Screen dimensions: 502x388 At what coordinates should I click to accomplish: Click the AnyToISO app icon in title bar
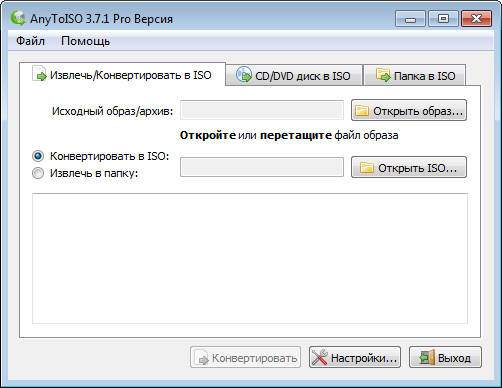pyautogui.click(x=18, y=18)
